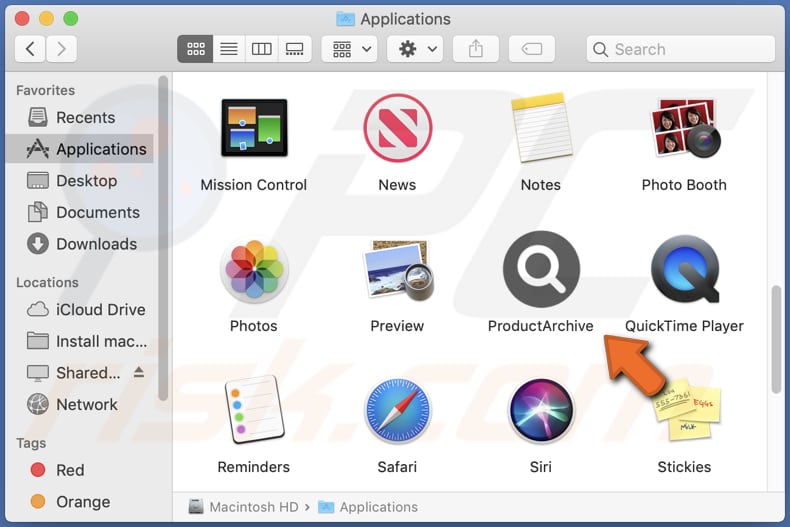Click Applications in the path bar

click(368, 507)
